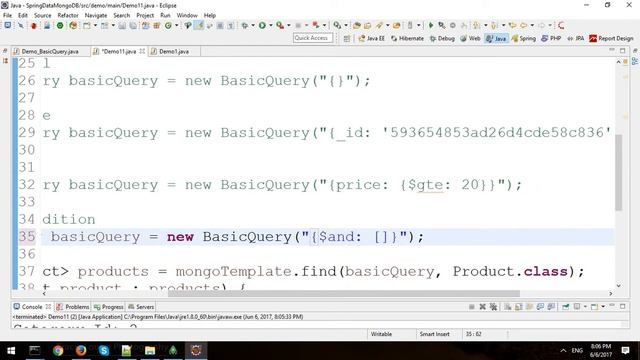
Task: Click the Debug bug icon in the toolbar
Action: (244, 25)
